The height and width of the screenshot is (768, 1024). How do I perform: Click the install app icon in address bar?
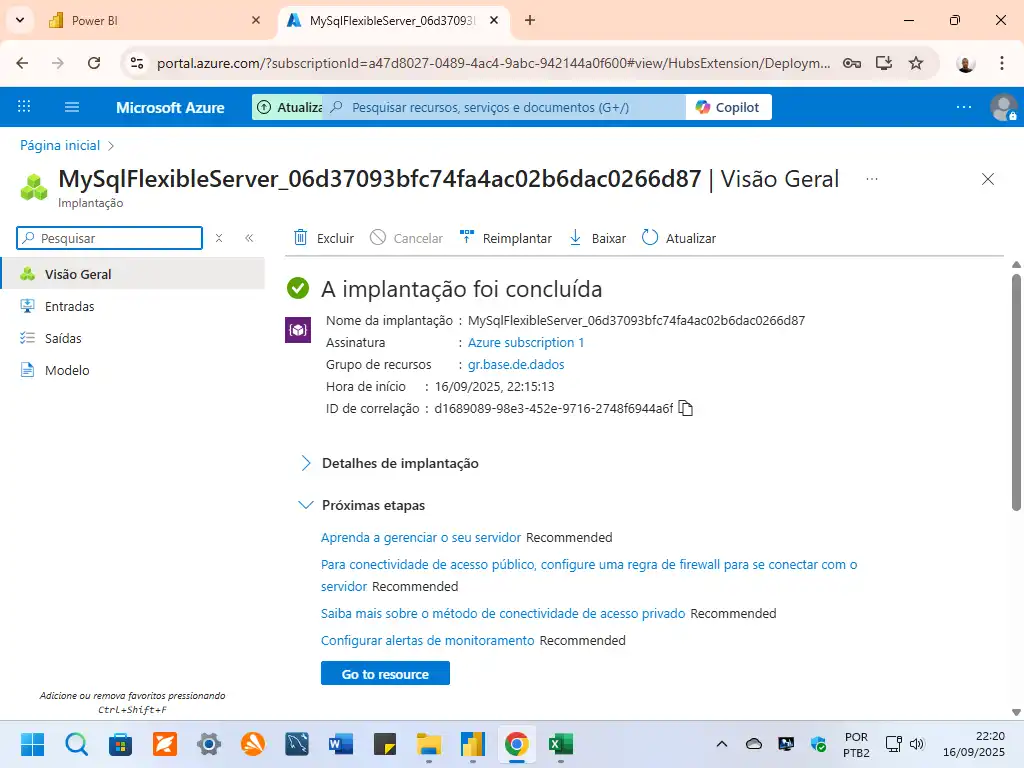coord(884,63)
